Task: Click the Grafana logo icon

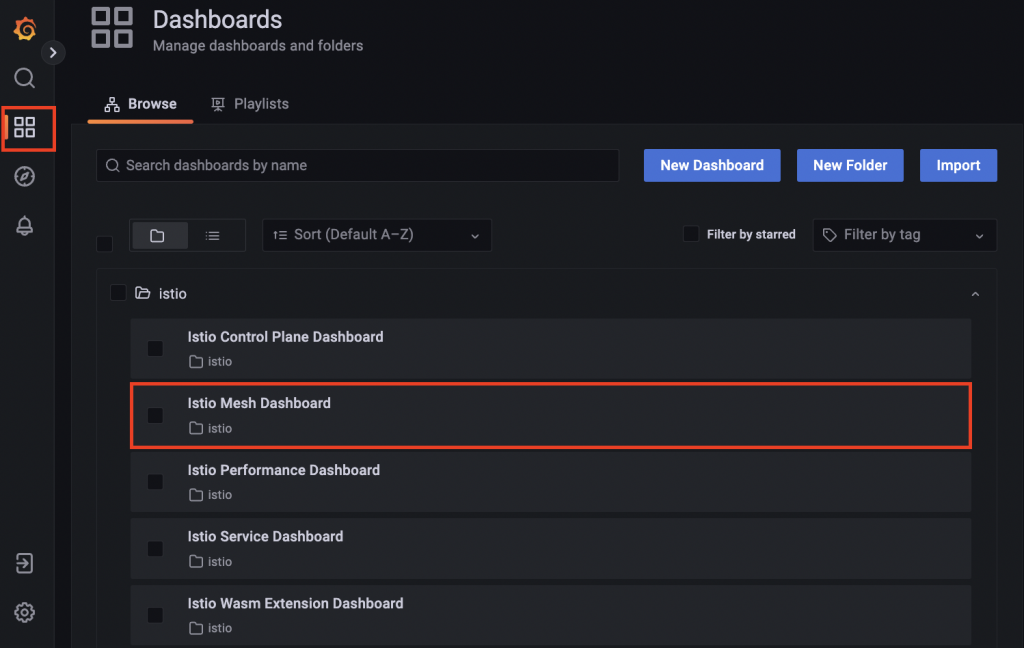Action: (x=25, y=29)
